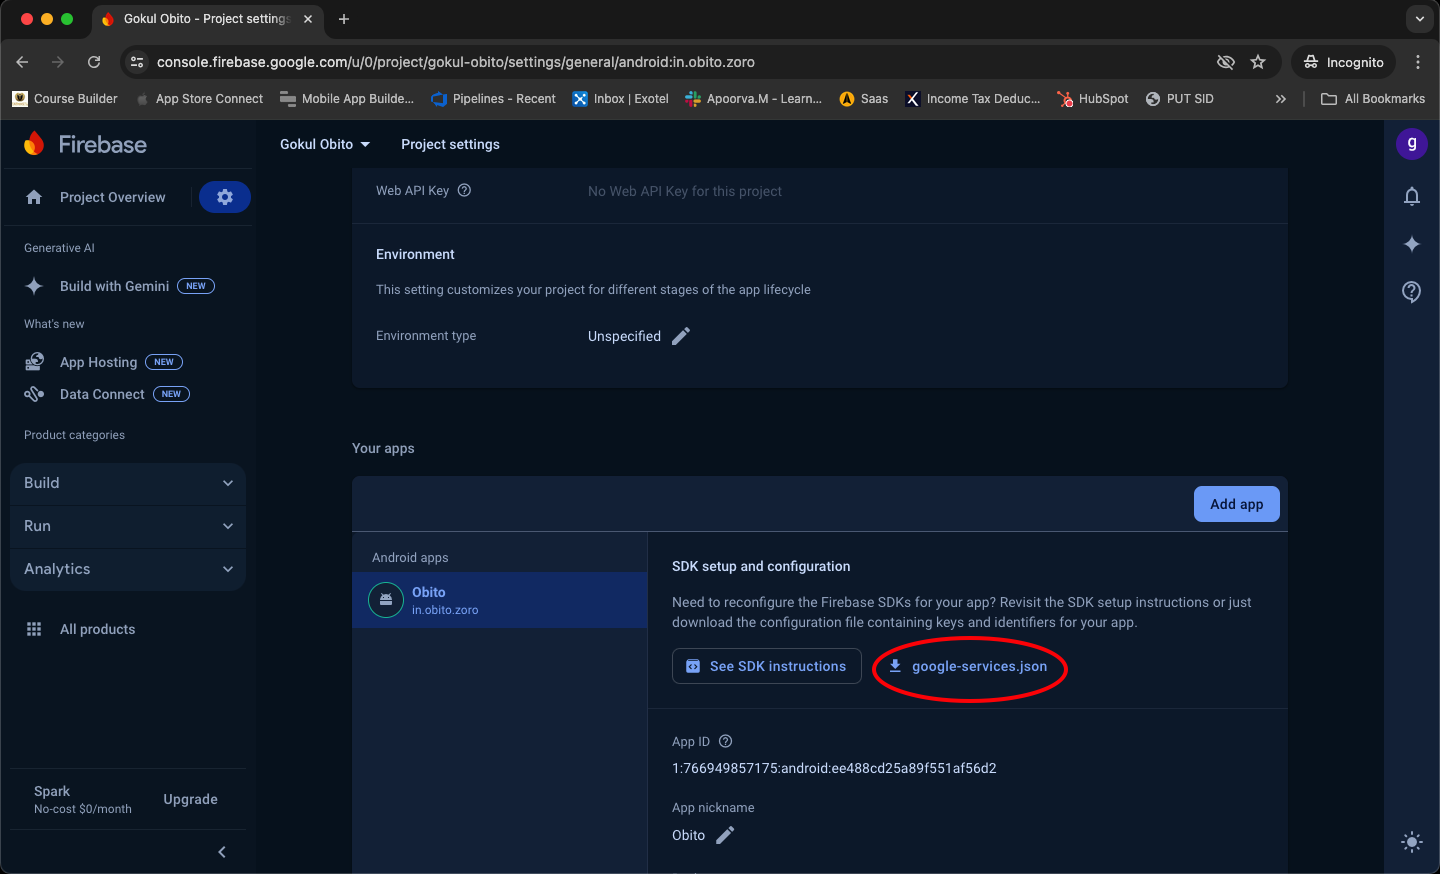
Task: Click See SDK instructions
Action: pos(767,666)
